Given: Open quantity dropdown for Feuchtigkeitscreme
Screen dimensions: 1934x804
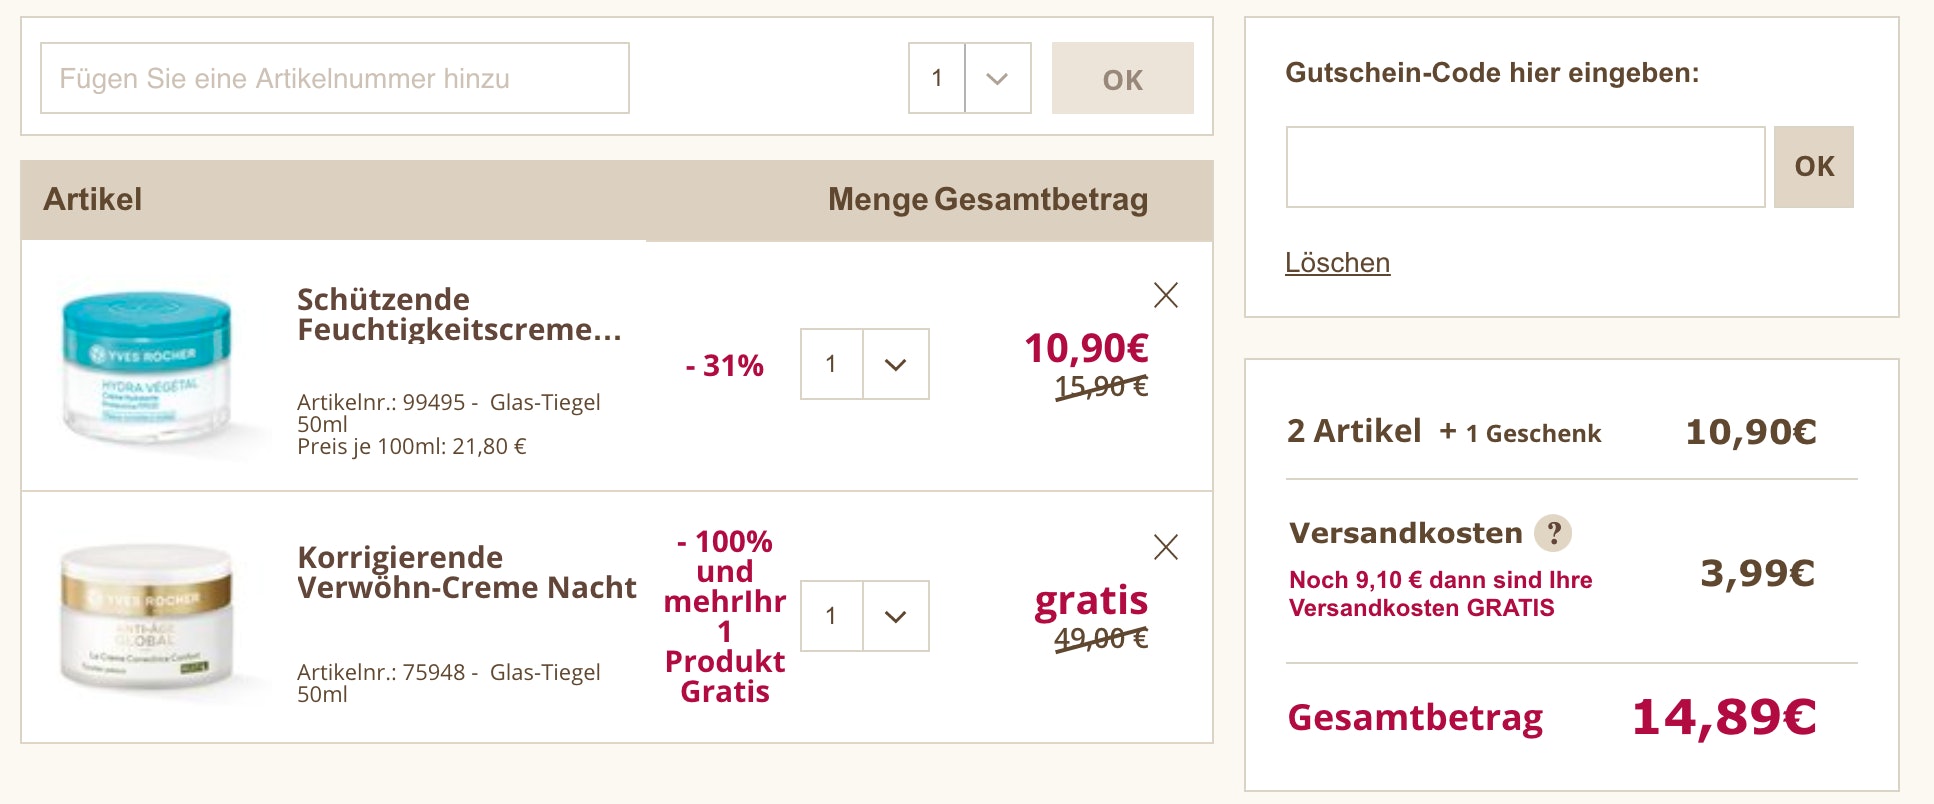Looking at the screenshot, I should pyautogui.click(x=895, y=365).
